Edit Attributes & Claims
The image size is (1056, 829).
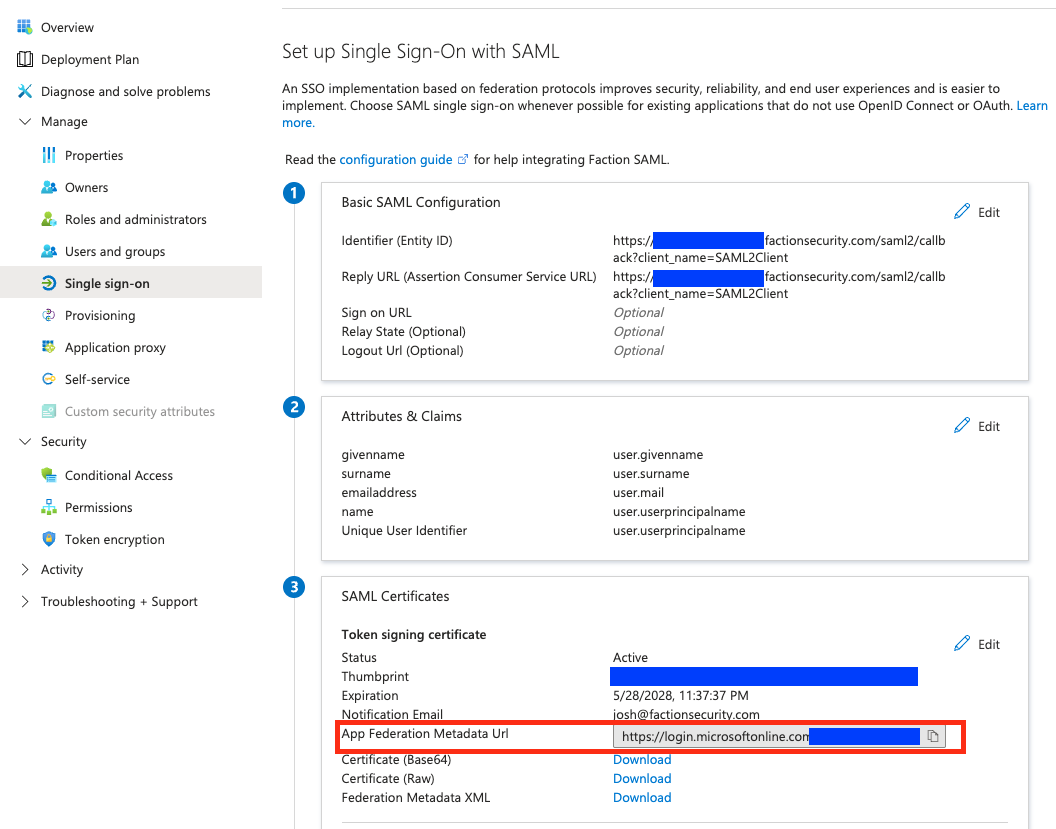[x=977, y=426]
